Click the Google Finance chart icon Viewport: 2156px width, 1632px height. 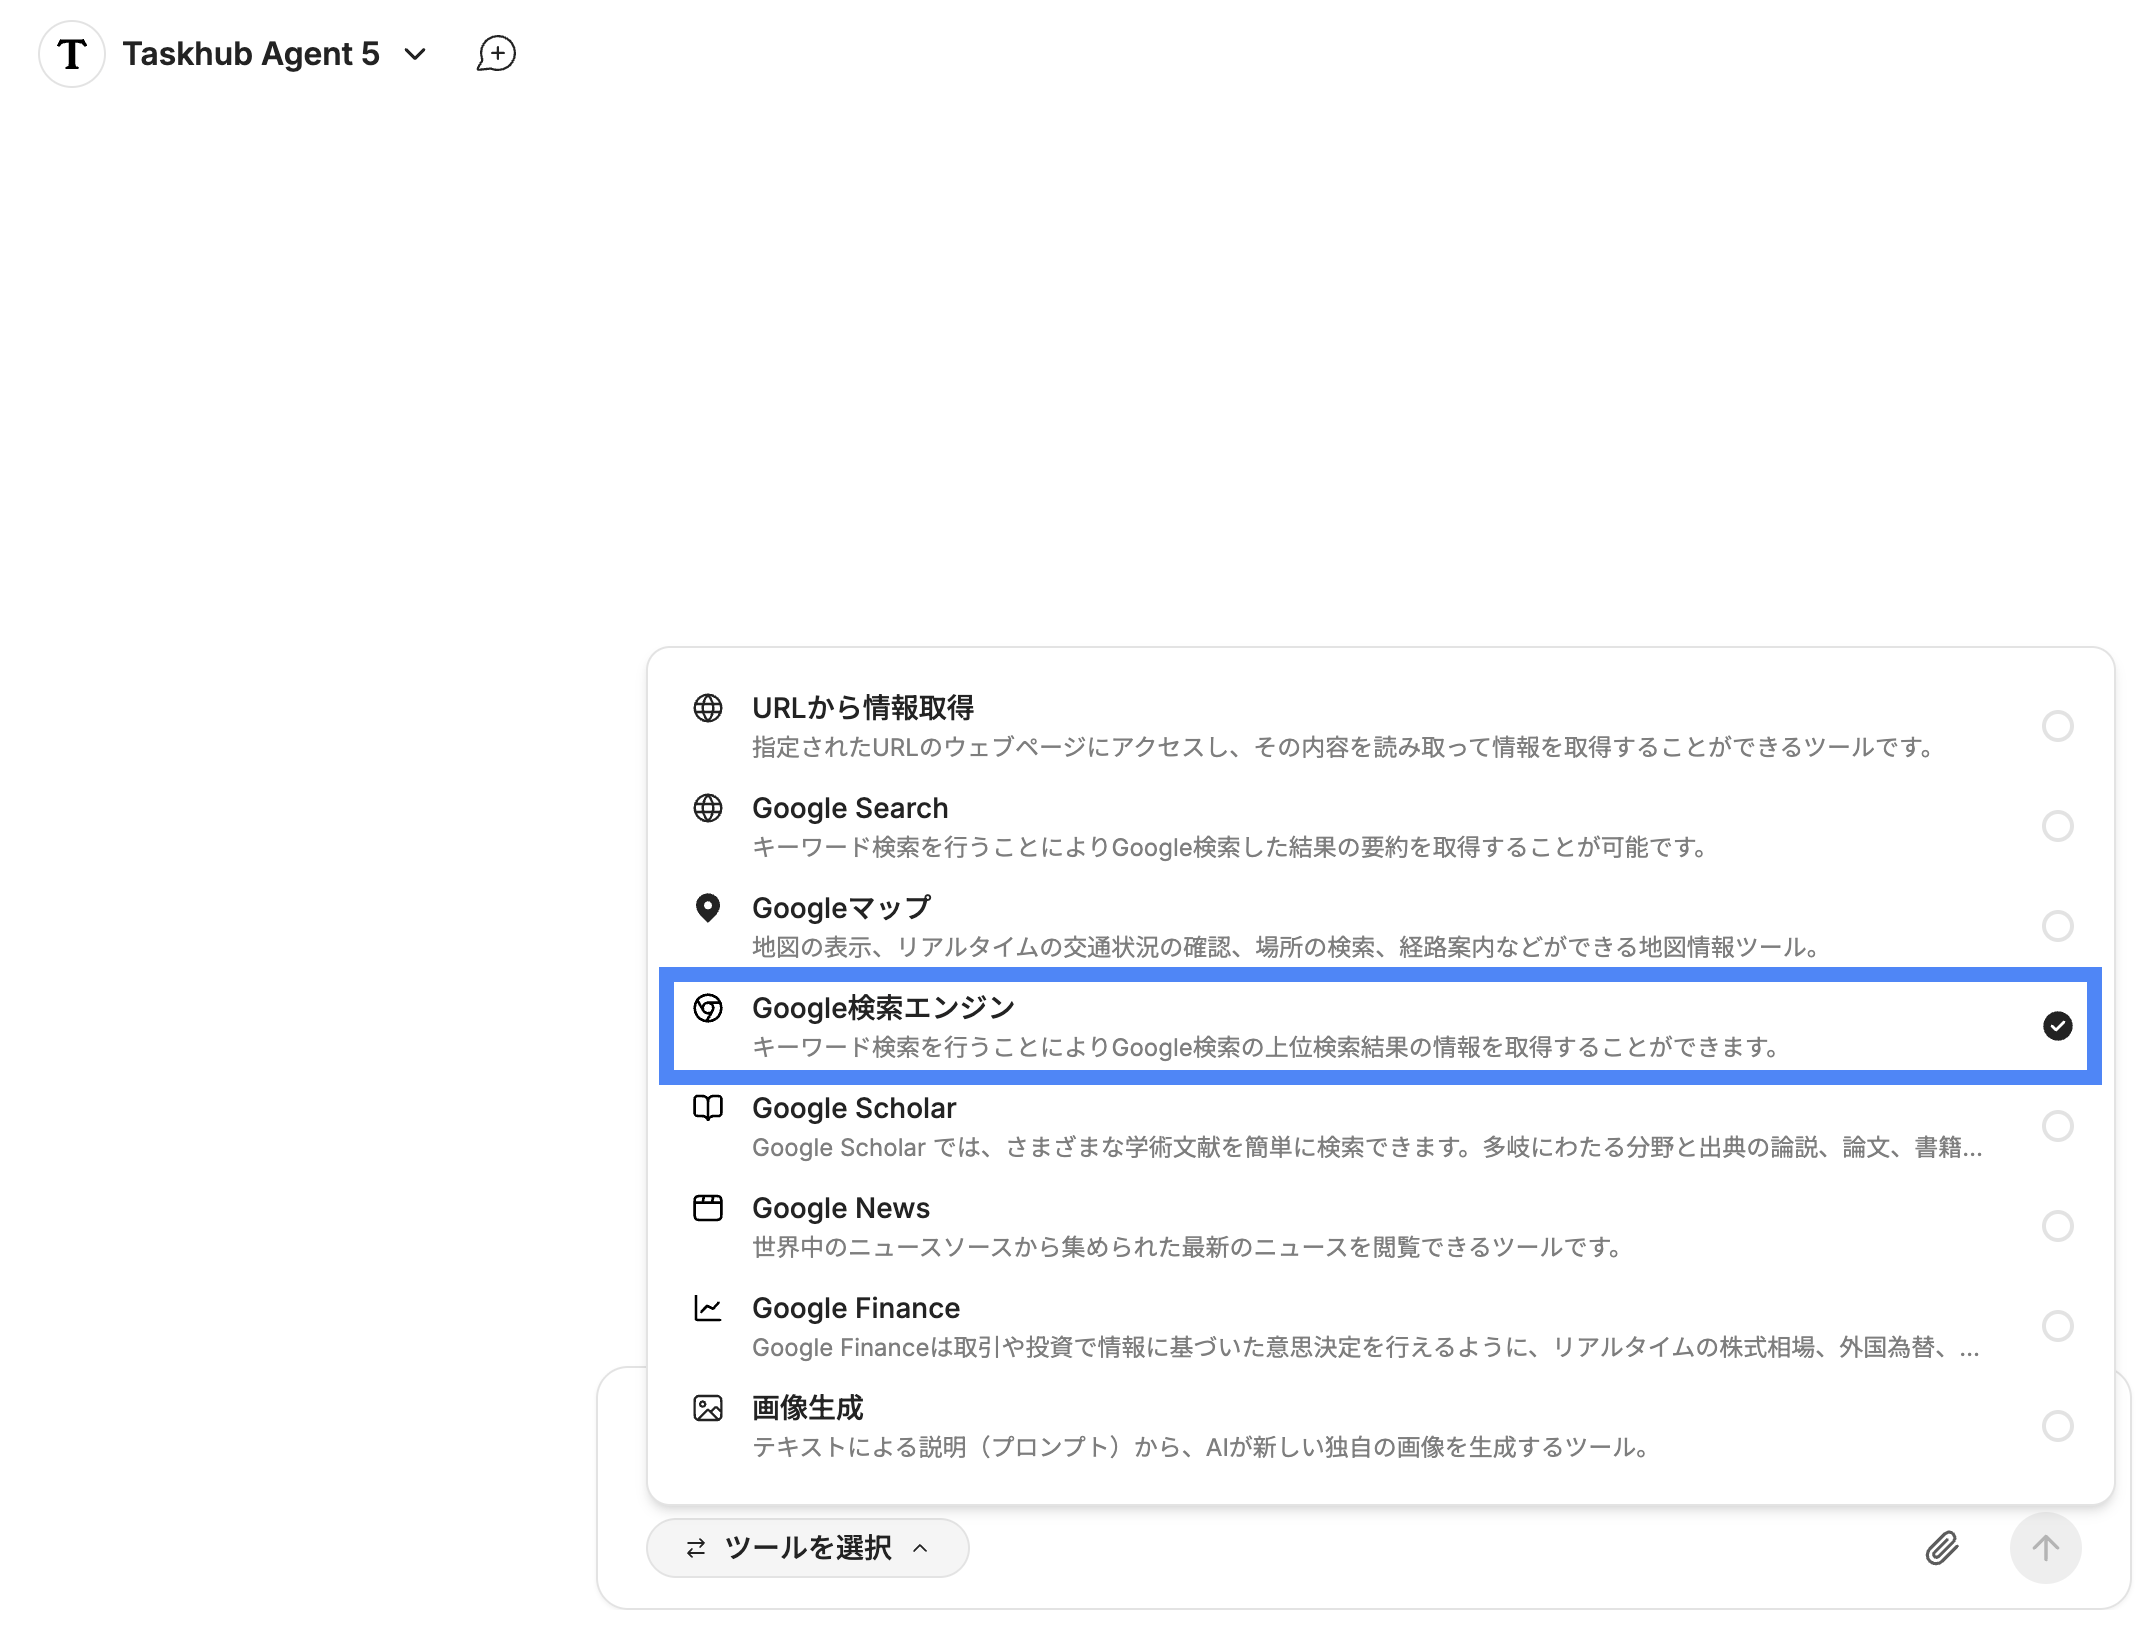[708, 1308]
